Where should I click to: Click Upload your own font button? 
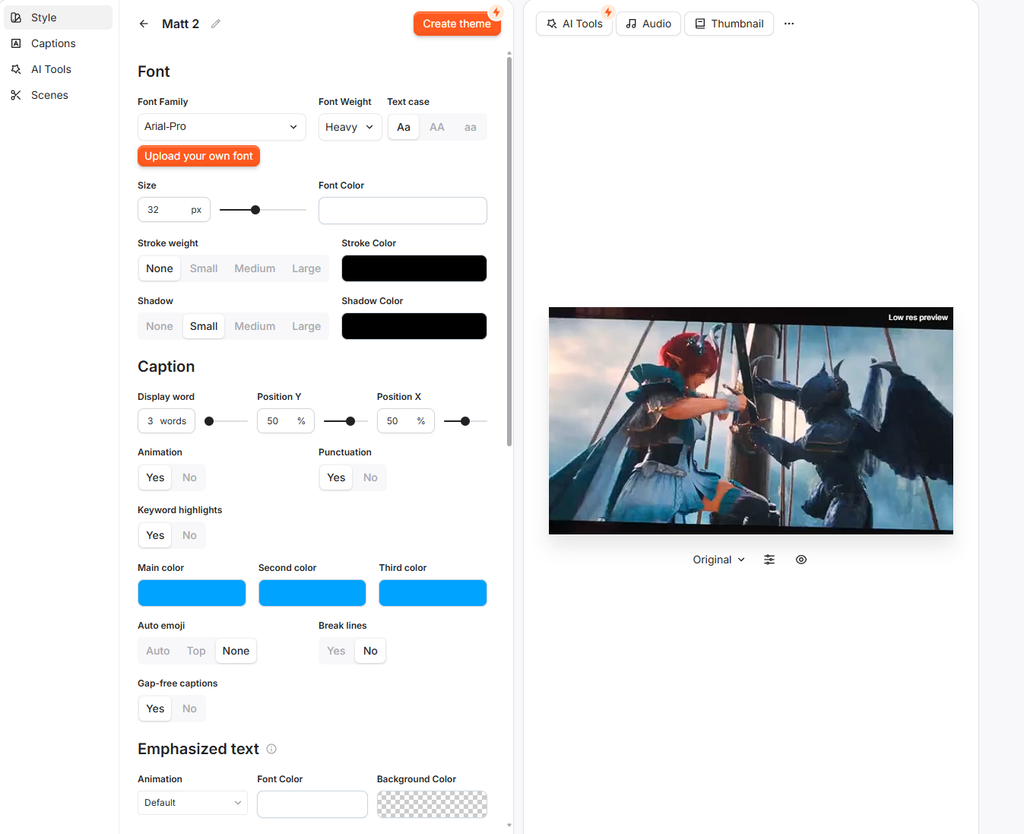tap(199, 156)
